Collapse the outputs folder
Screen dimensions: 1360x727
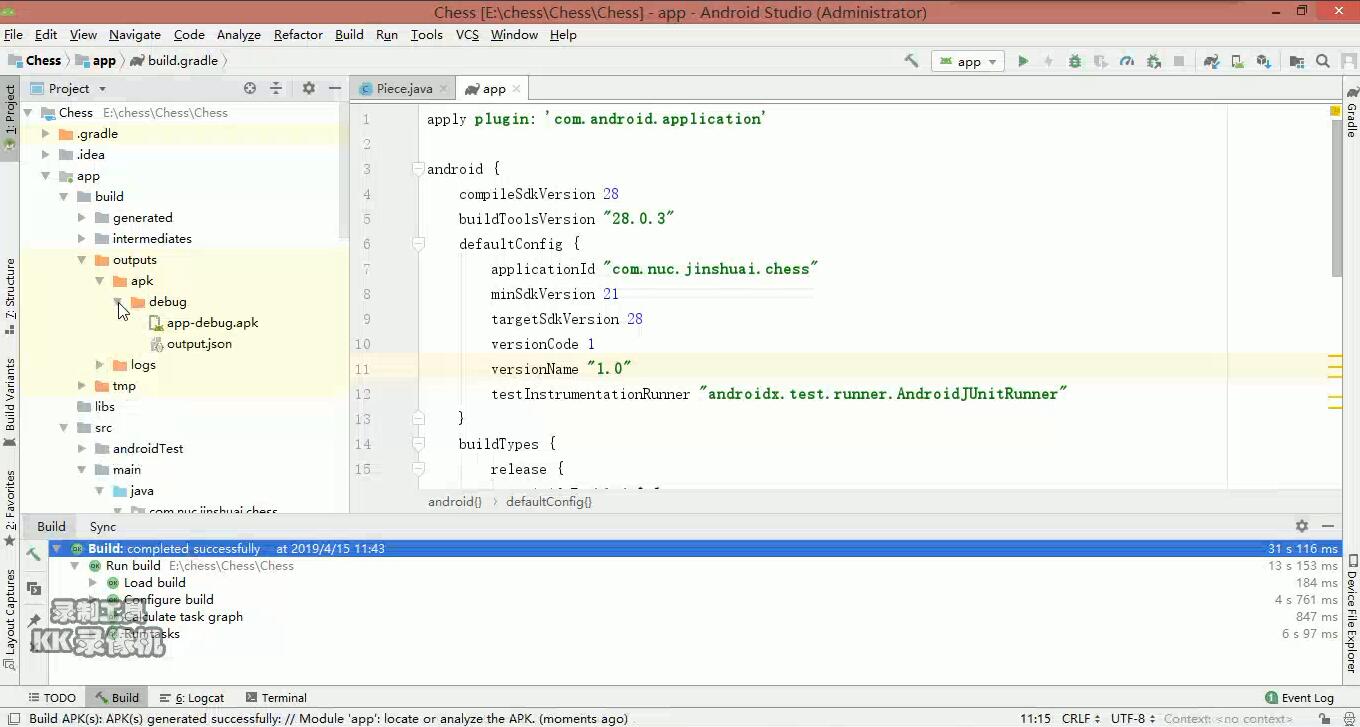point(82,260)
